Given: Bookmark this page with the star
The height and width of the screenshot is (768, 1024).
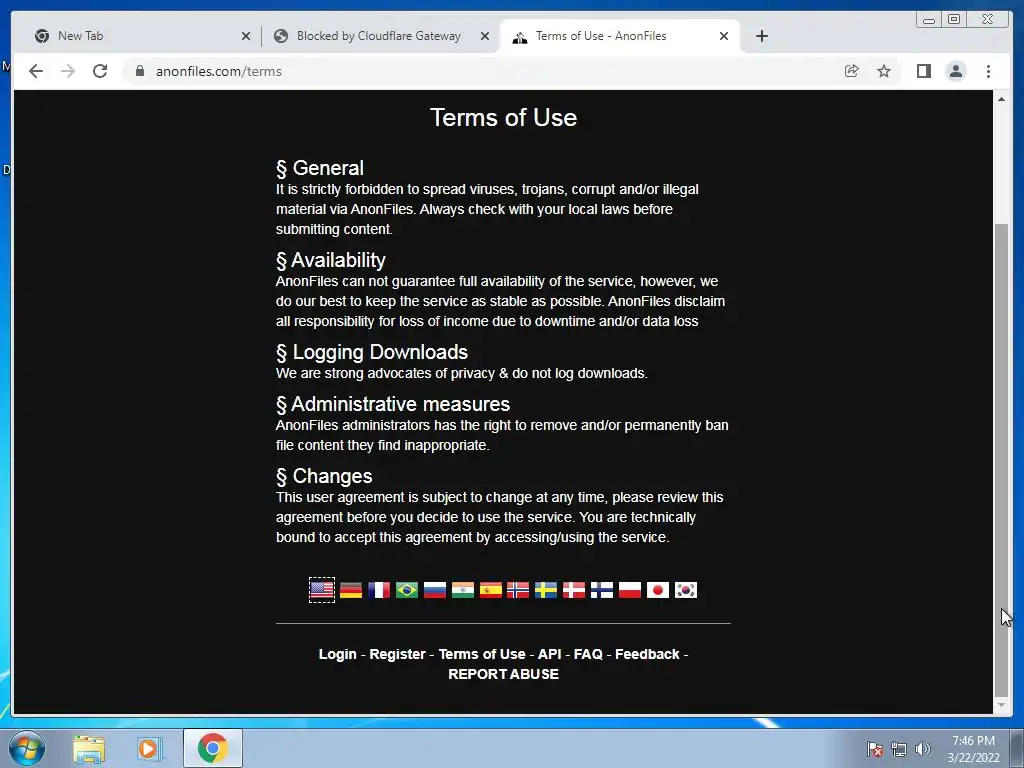Looking at the screenshot, I should click(x=884, y=71).
